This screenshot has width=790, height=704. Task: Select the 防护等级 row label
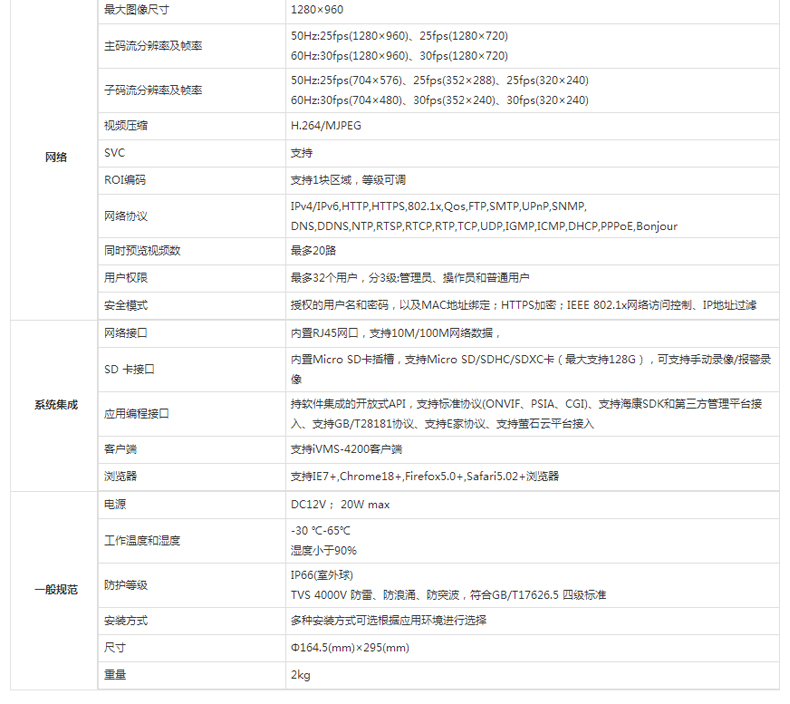(125, 584)
